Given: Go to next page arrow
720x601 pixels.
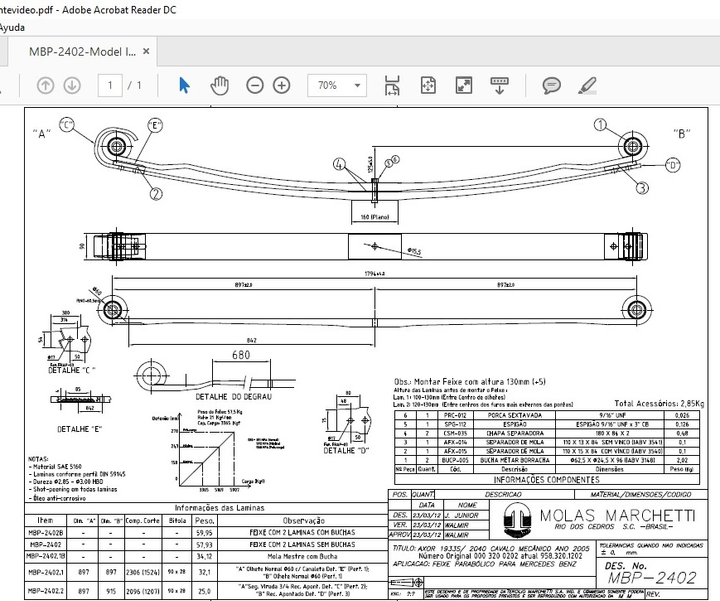Looking at the screenshot, I should tap(71, 85).
